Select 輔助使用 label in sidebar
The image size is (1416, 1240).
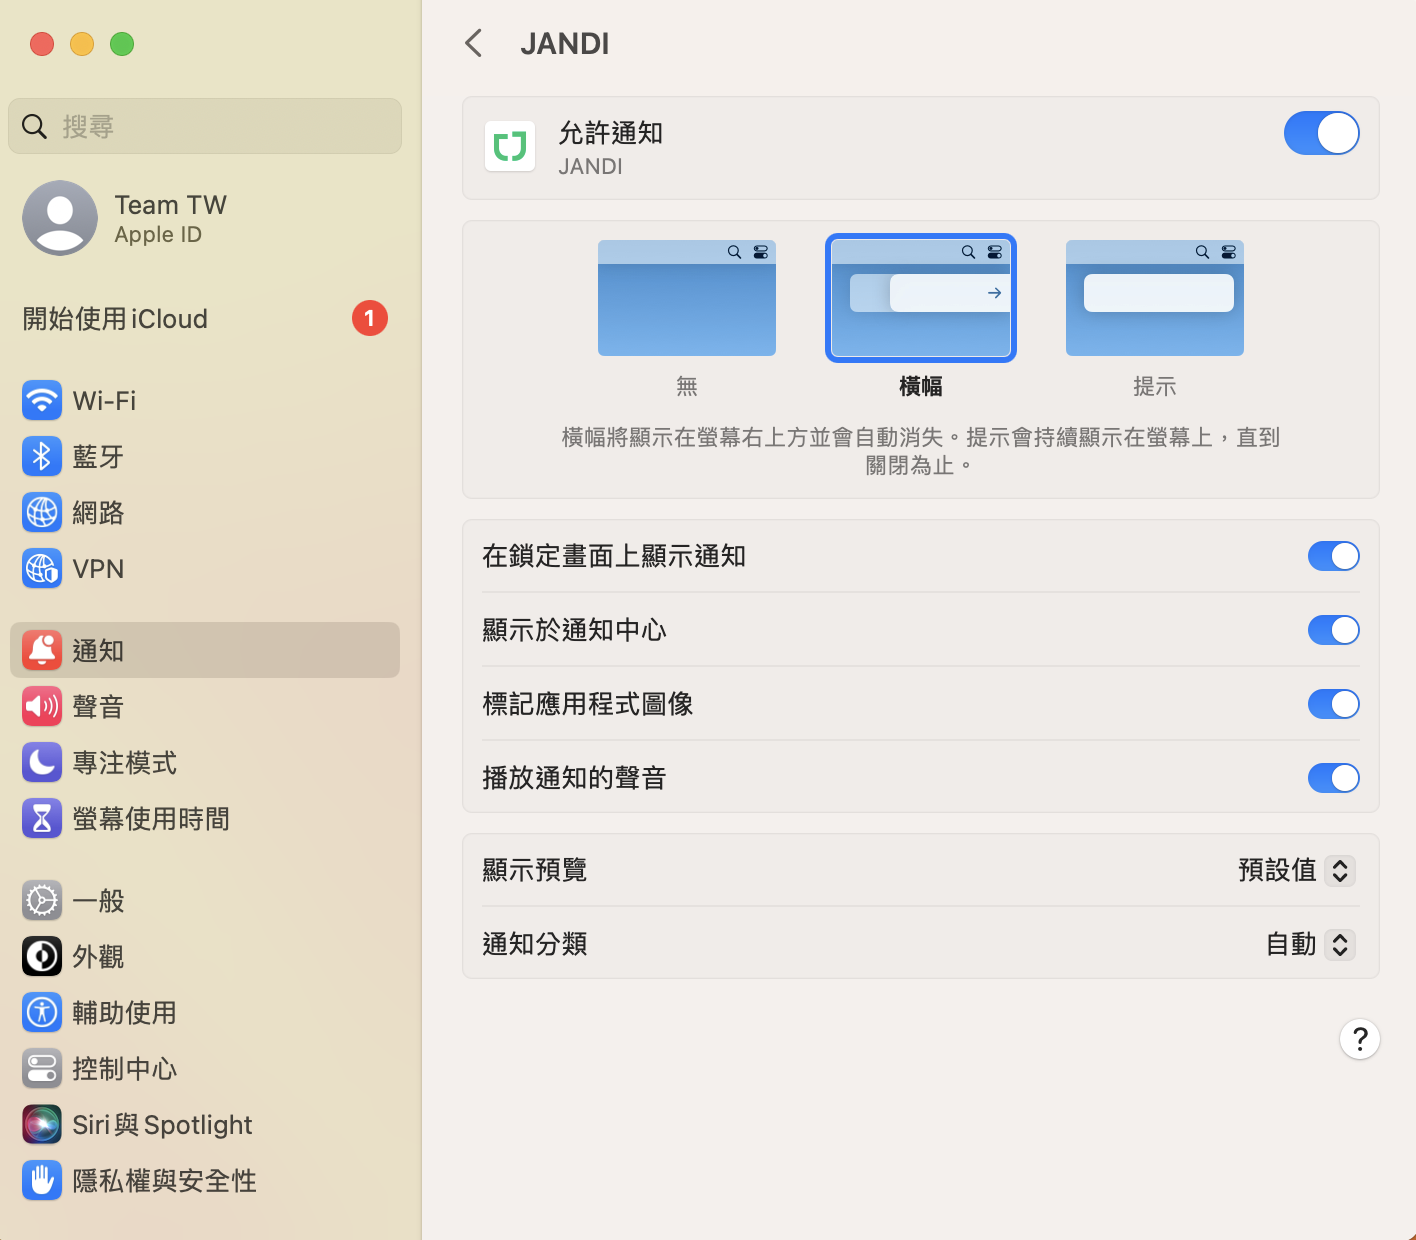pos(124,1013)
